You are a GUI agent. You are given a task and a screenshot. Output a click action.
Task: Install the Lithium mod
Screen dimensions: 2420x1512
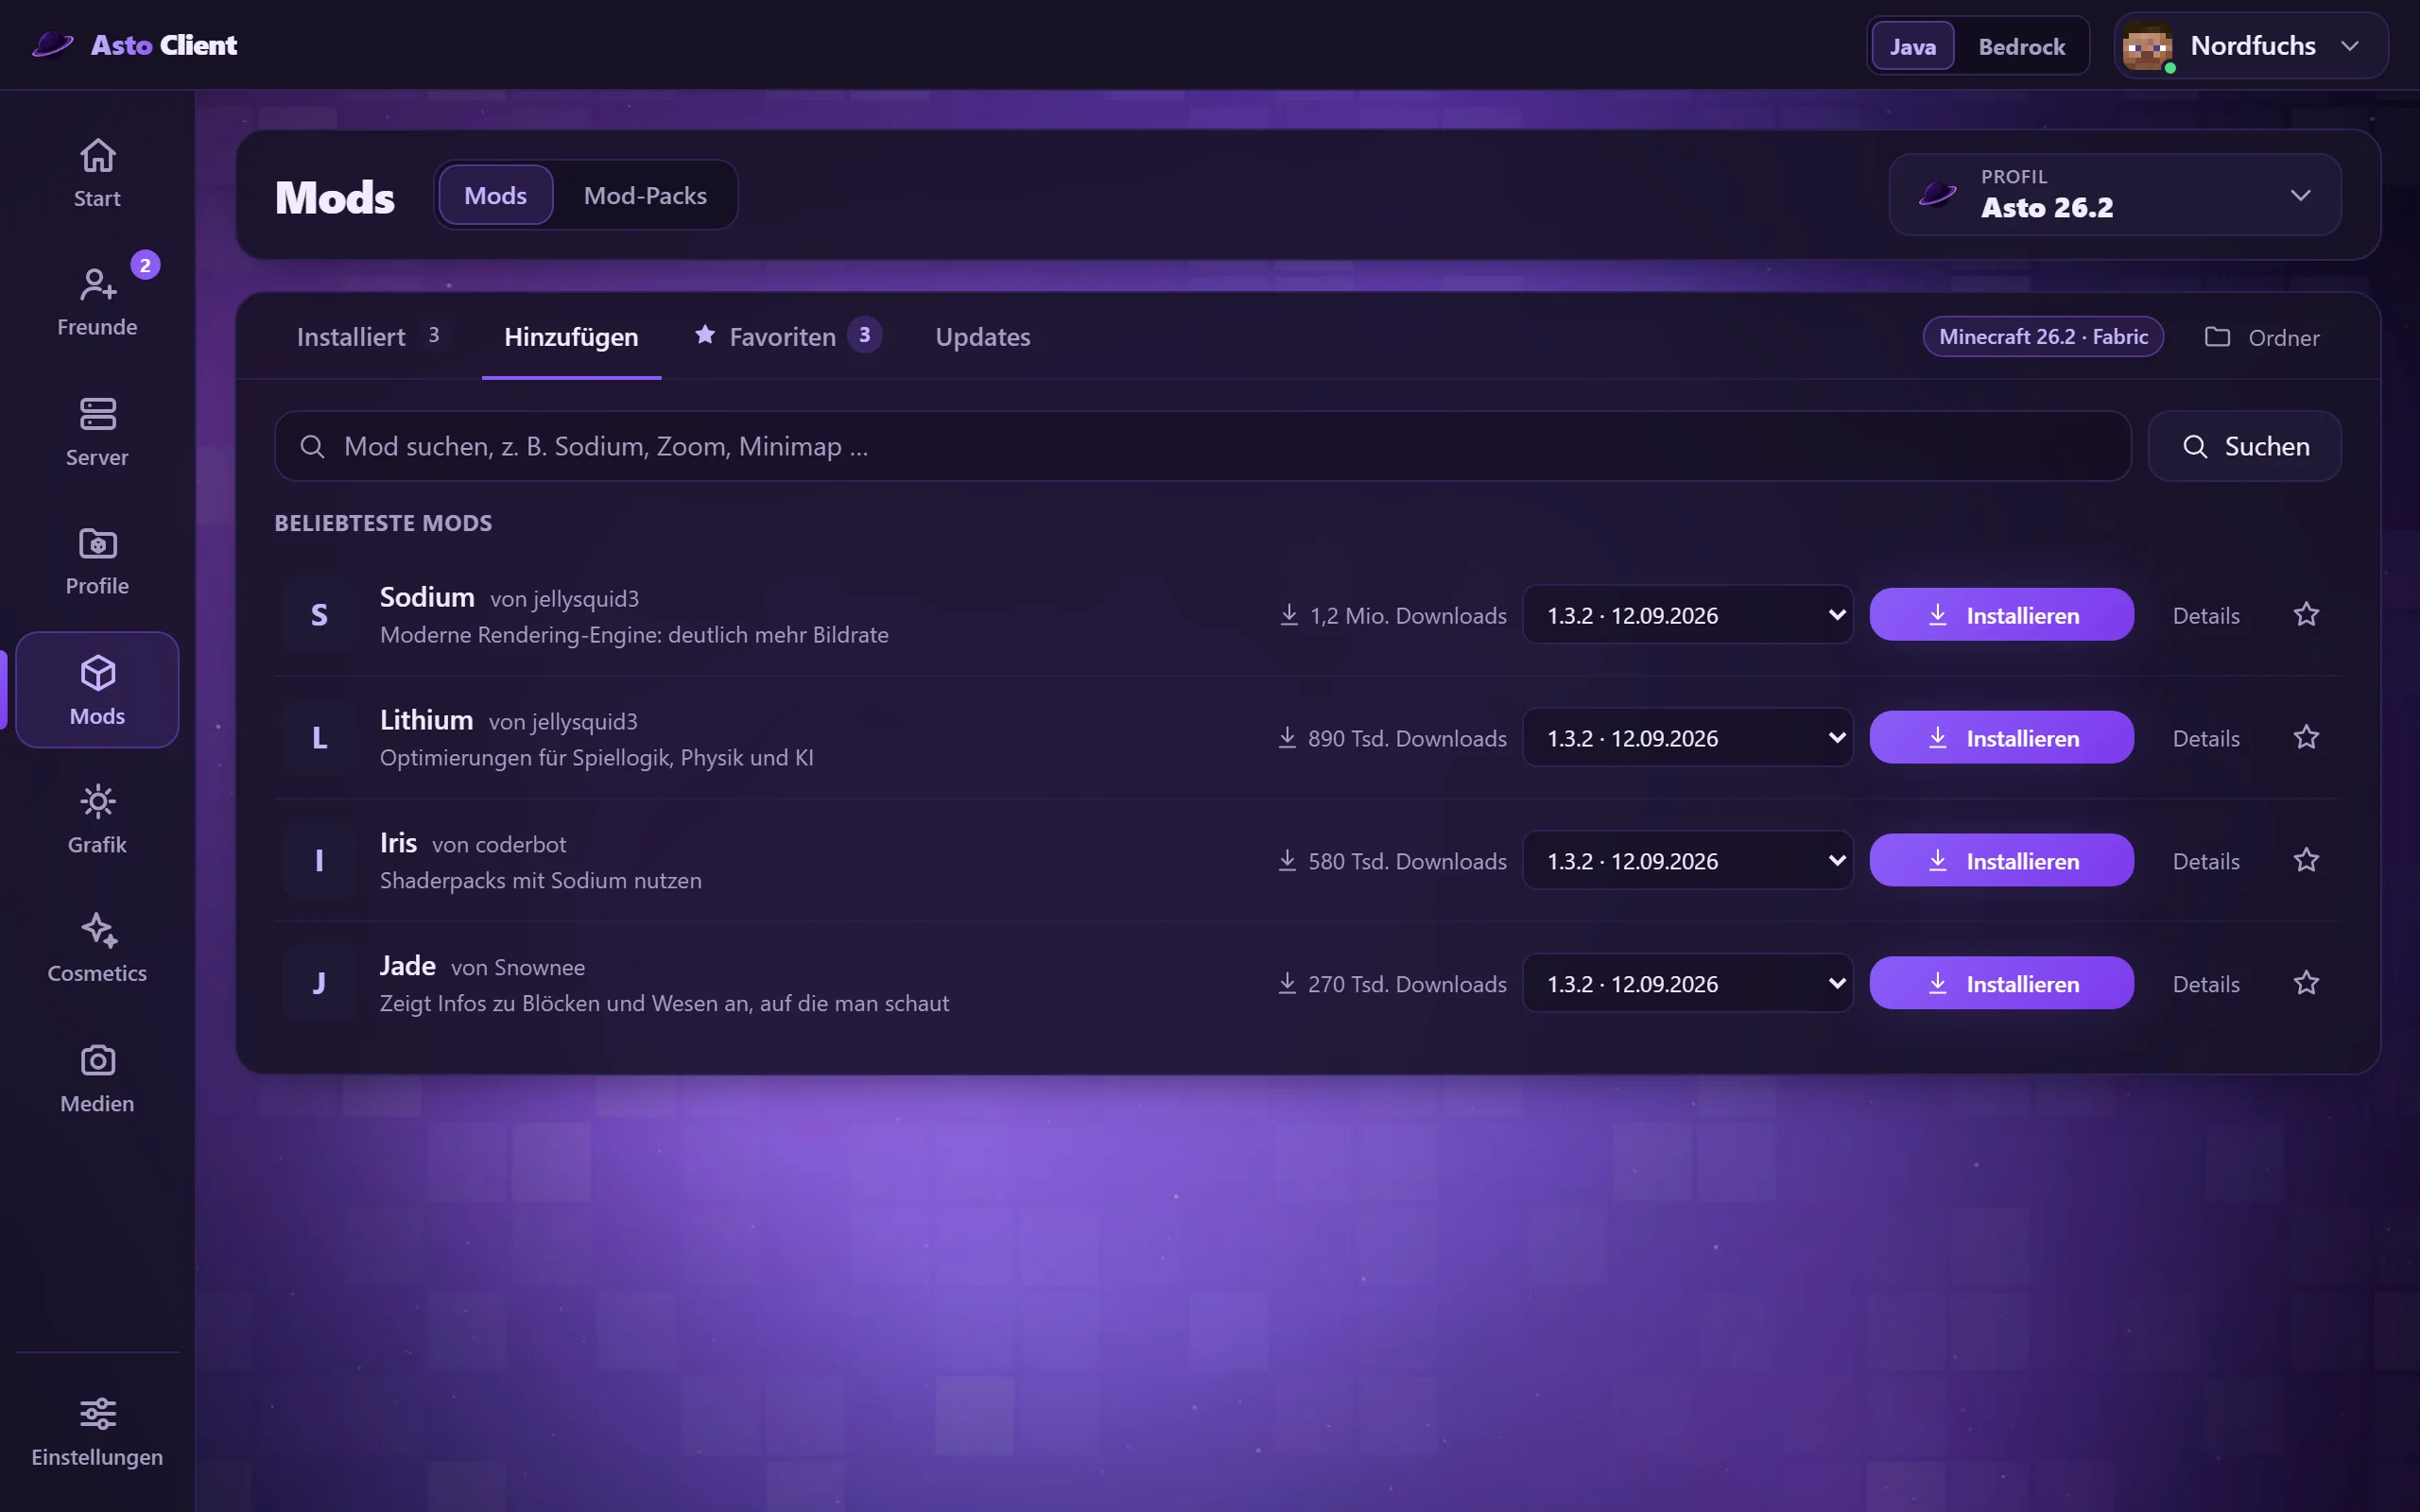[2001, 737]
